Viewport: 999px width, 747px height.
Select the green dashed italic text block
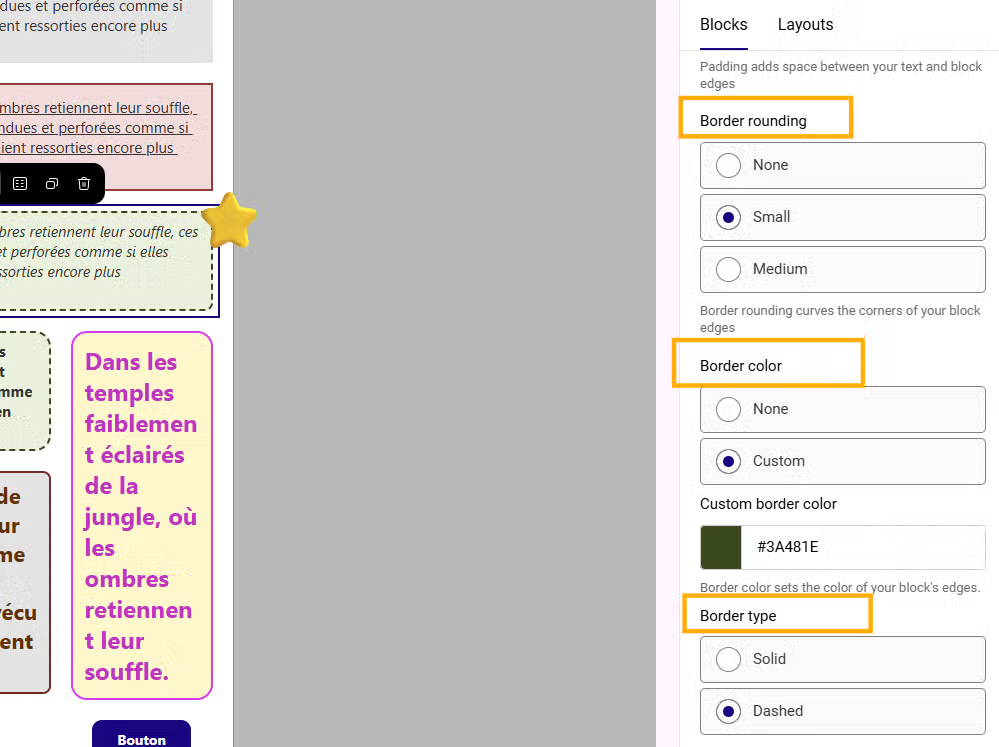coord(106,261)
